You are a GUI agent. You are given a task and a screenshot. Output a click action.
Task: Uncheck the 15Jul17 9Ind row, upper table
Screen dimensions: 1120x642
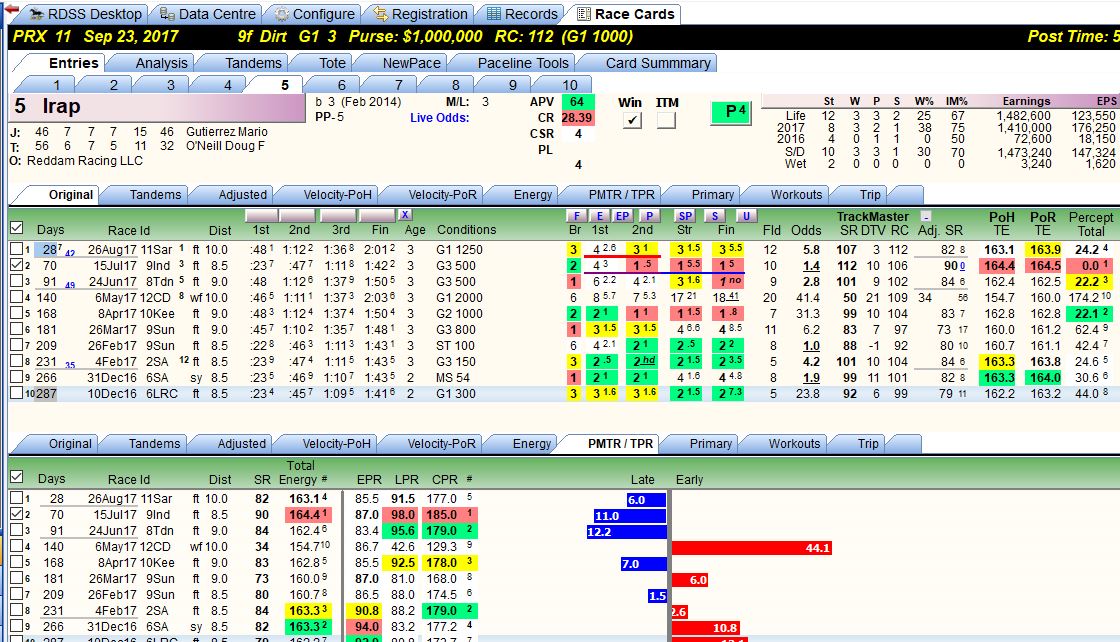(x=16, y=265)
